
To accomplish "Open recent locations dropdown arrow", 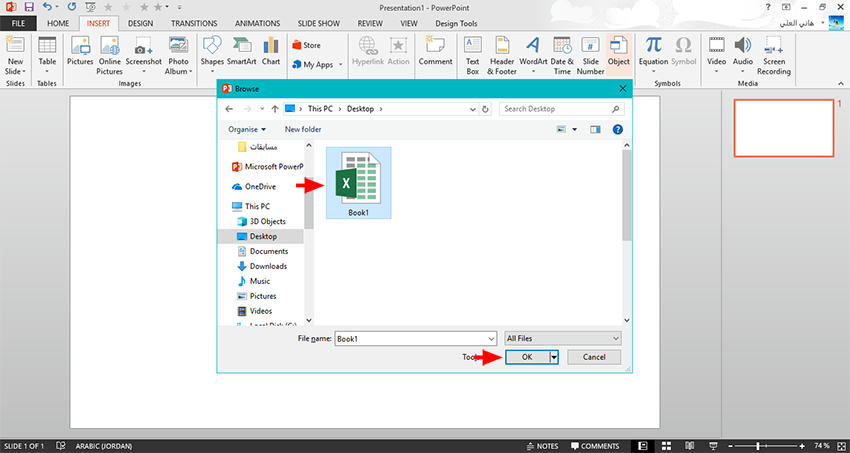I will 262,109.
